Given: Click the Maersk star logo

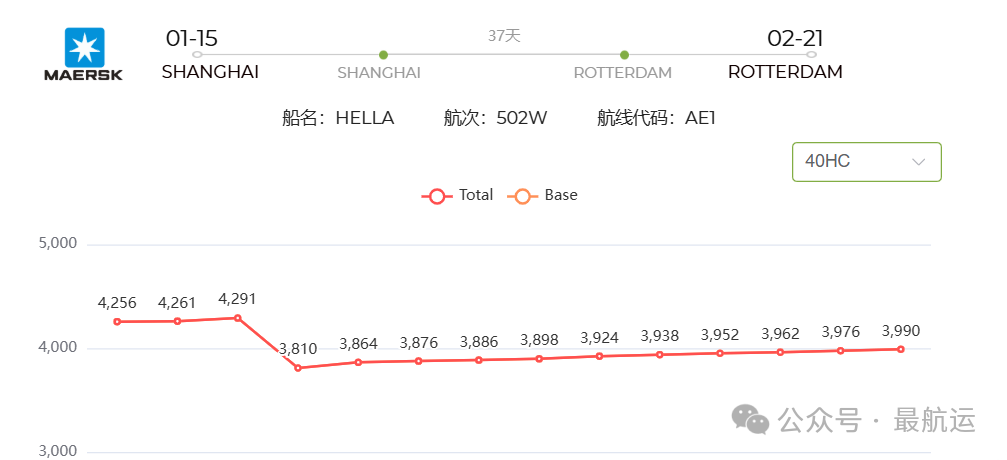Looking at the screenshot, I should [83, 46].
